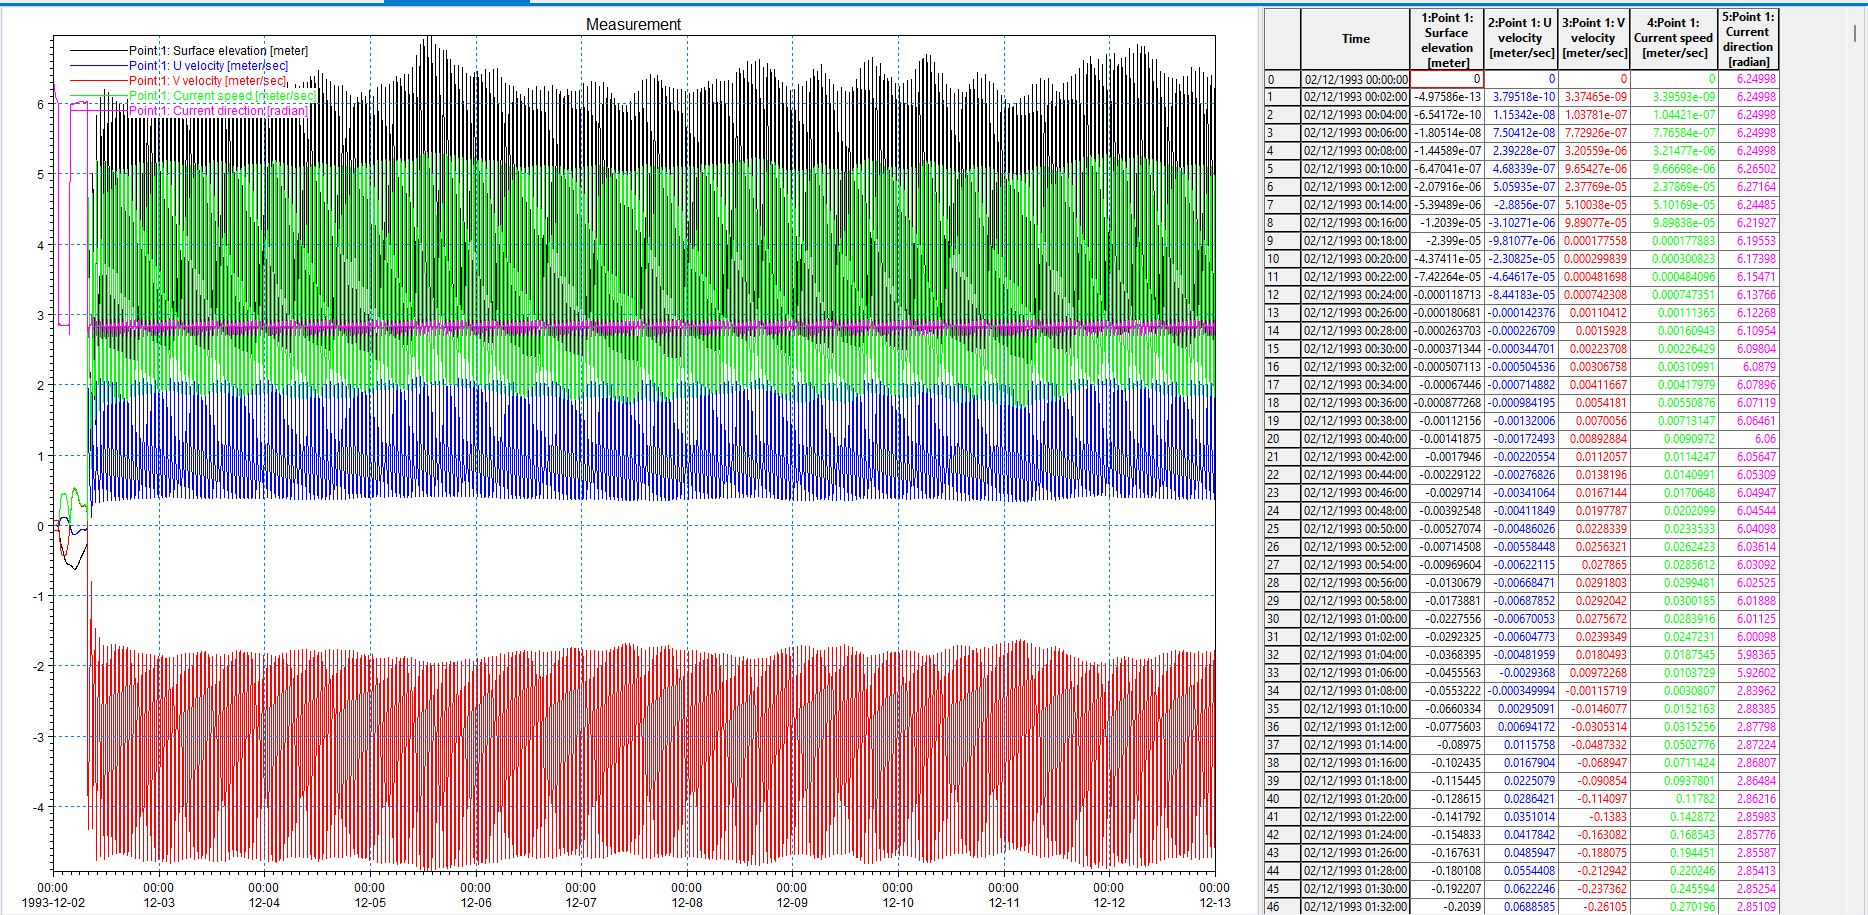Click the time cell 02/12/1993 01:00:00
The width and height of the screenshot is (1868, 915).
1355,619
